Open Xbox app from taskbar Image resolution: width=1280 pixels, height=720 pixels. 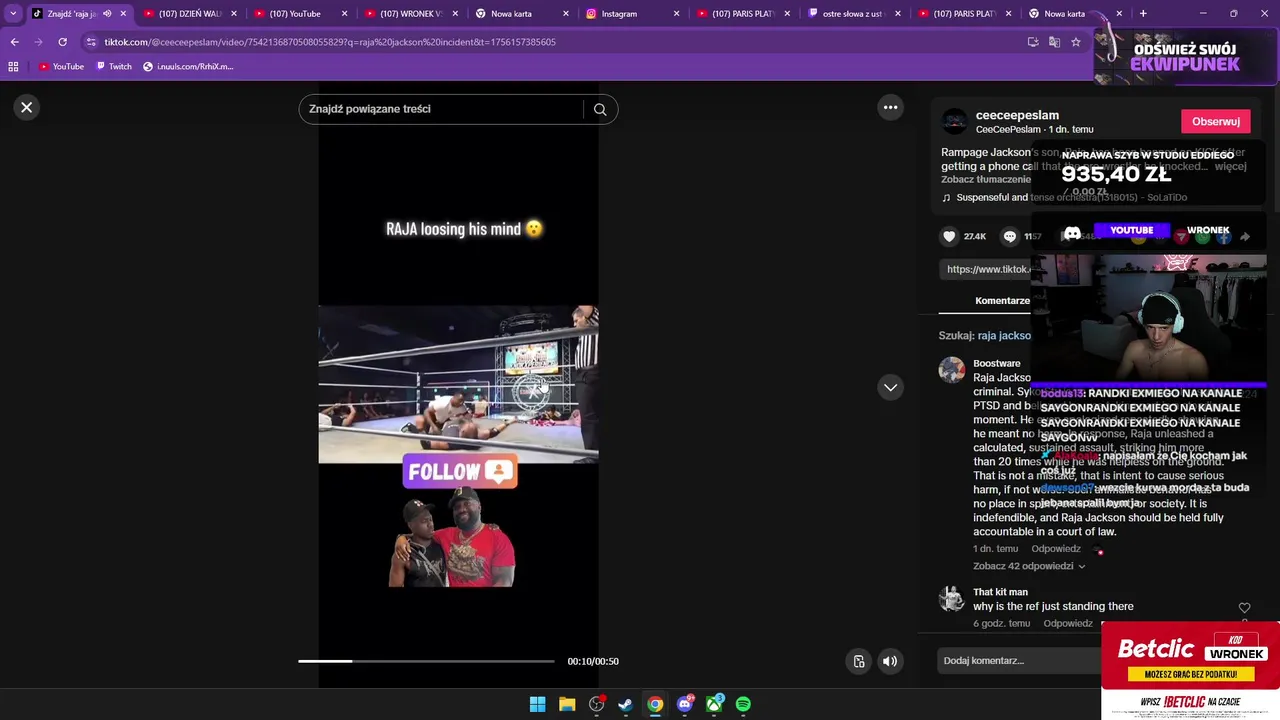point(714,704)
